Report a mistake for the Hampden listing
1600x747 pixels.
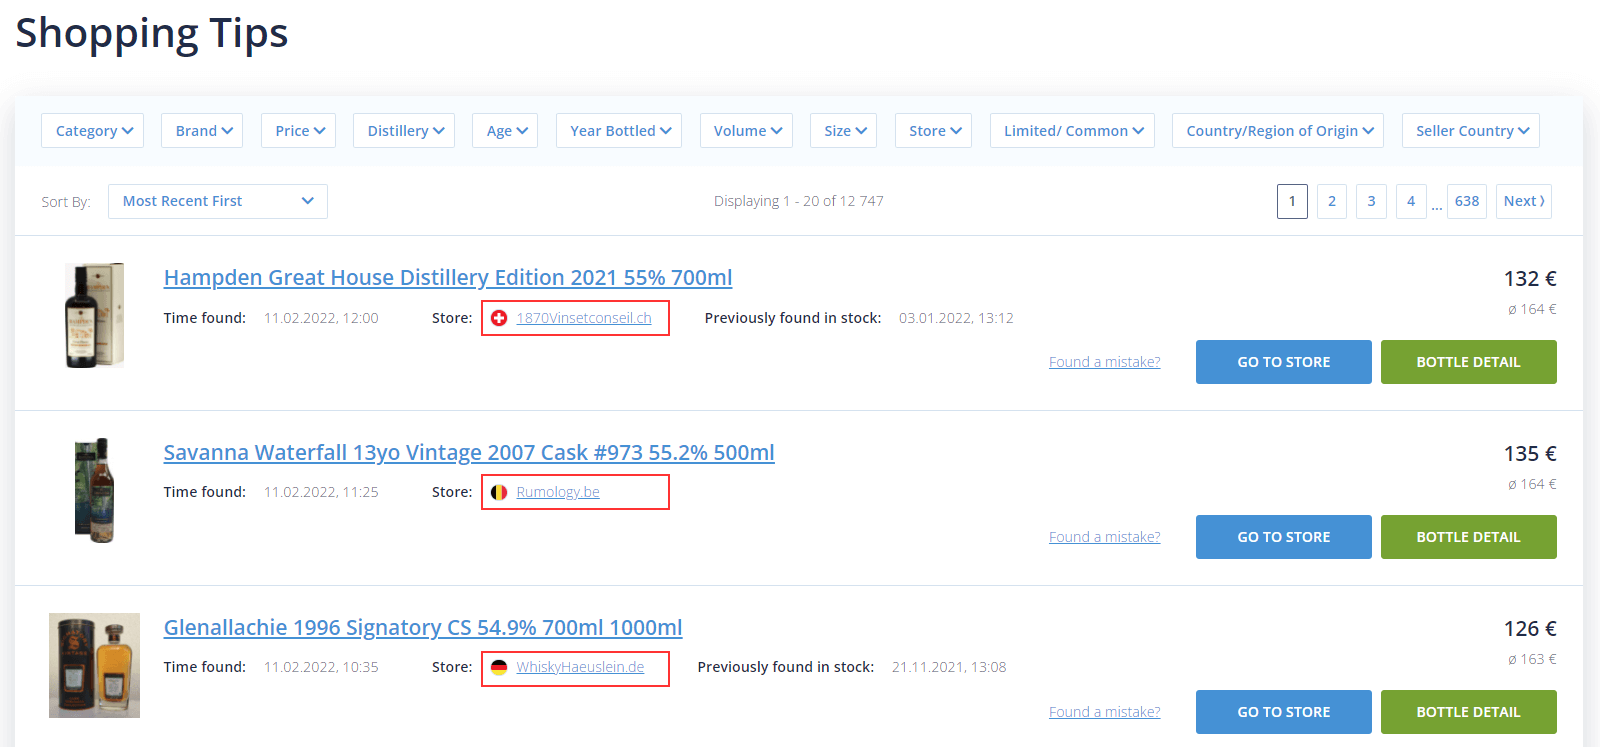(1105, 362)
